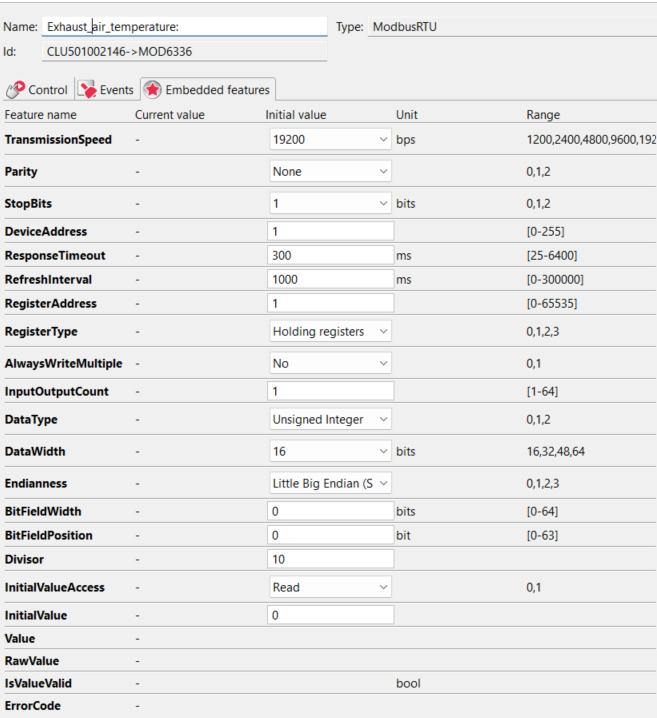Select the ResponseTimeout feature label
Image resolution: width=657 pixels, height=718 pixels.
tap(55, 256)
